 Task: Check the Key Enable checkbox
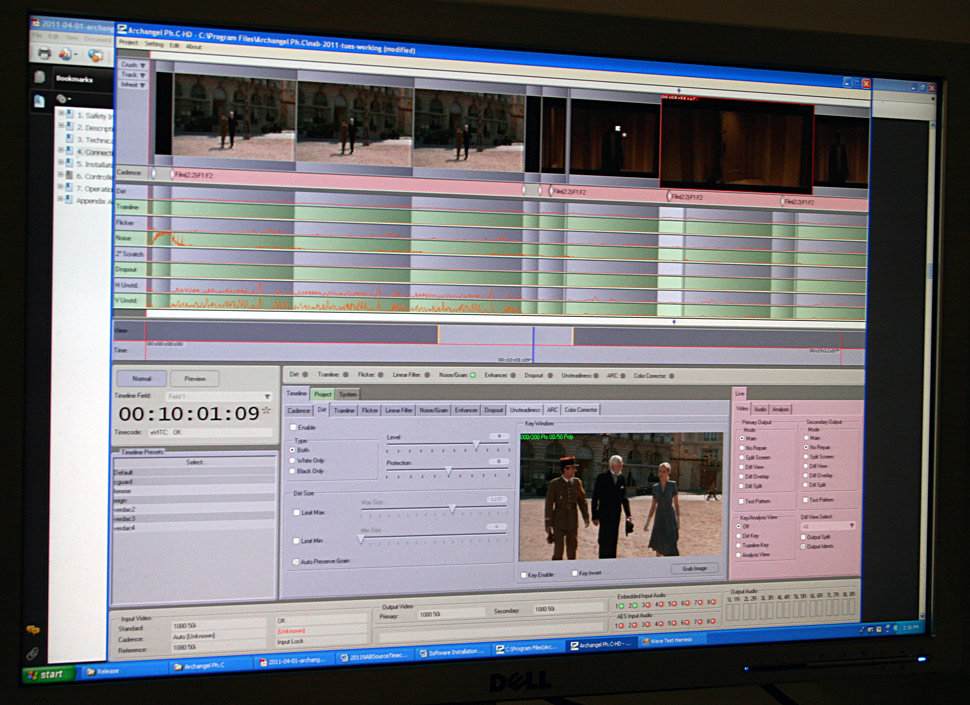pyautogui.click(x=523, y=575)
